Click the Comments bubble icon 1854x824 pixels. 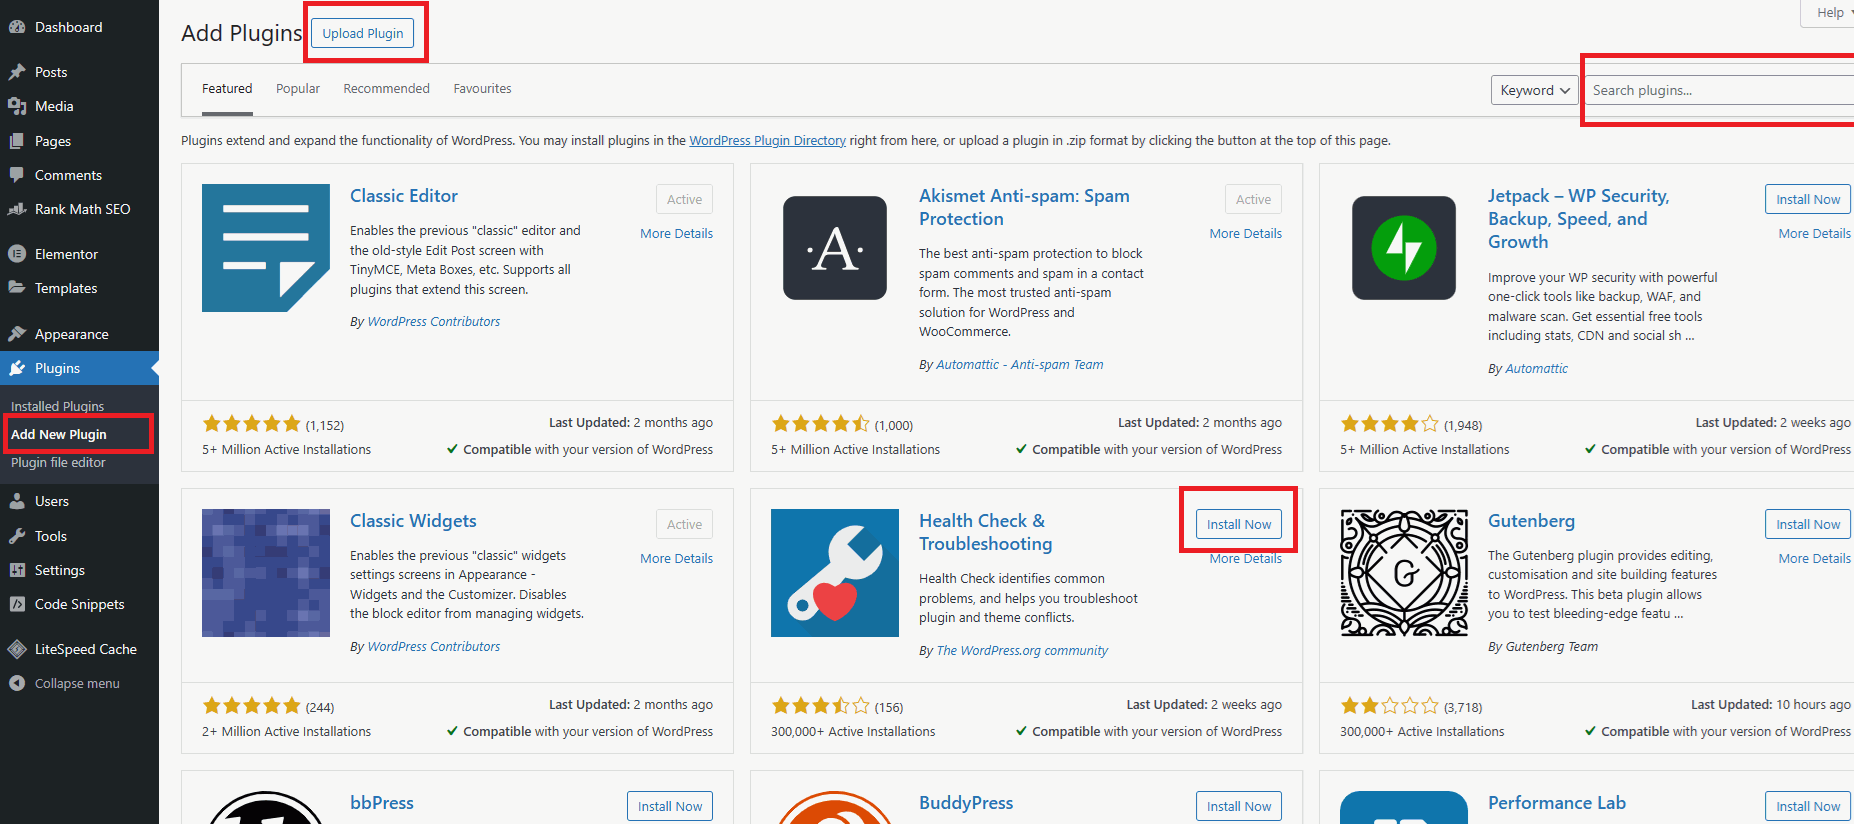pyautogui.click(x=17, y=175)
